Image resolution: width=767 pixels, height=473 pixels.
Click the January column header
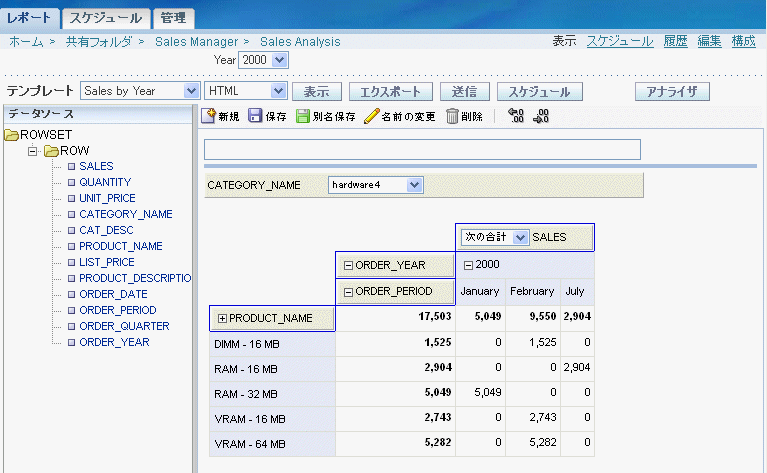[479, 292]
